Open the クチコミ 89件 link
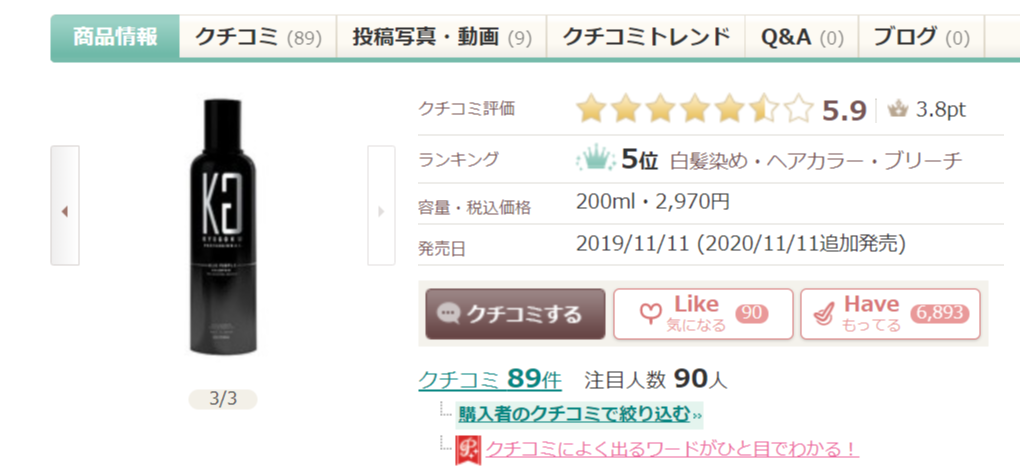 (x=489, y=380)
